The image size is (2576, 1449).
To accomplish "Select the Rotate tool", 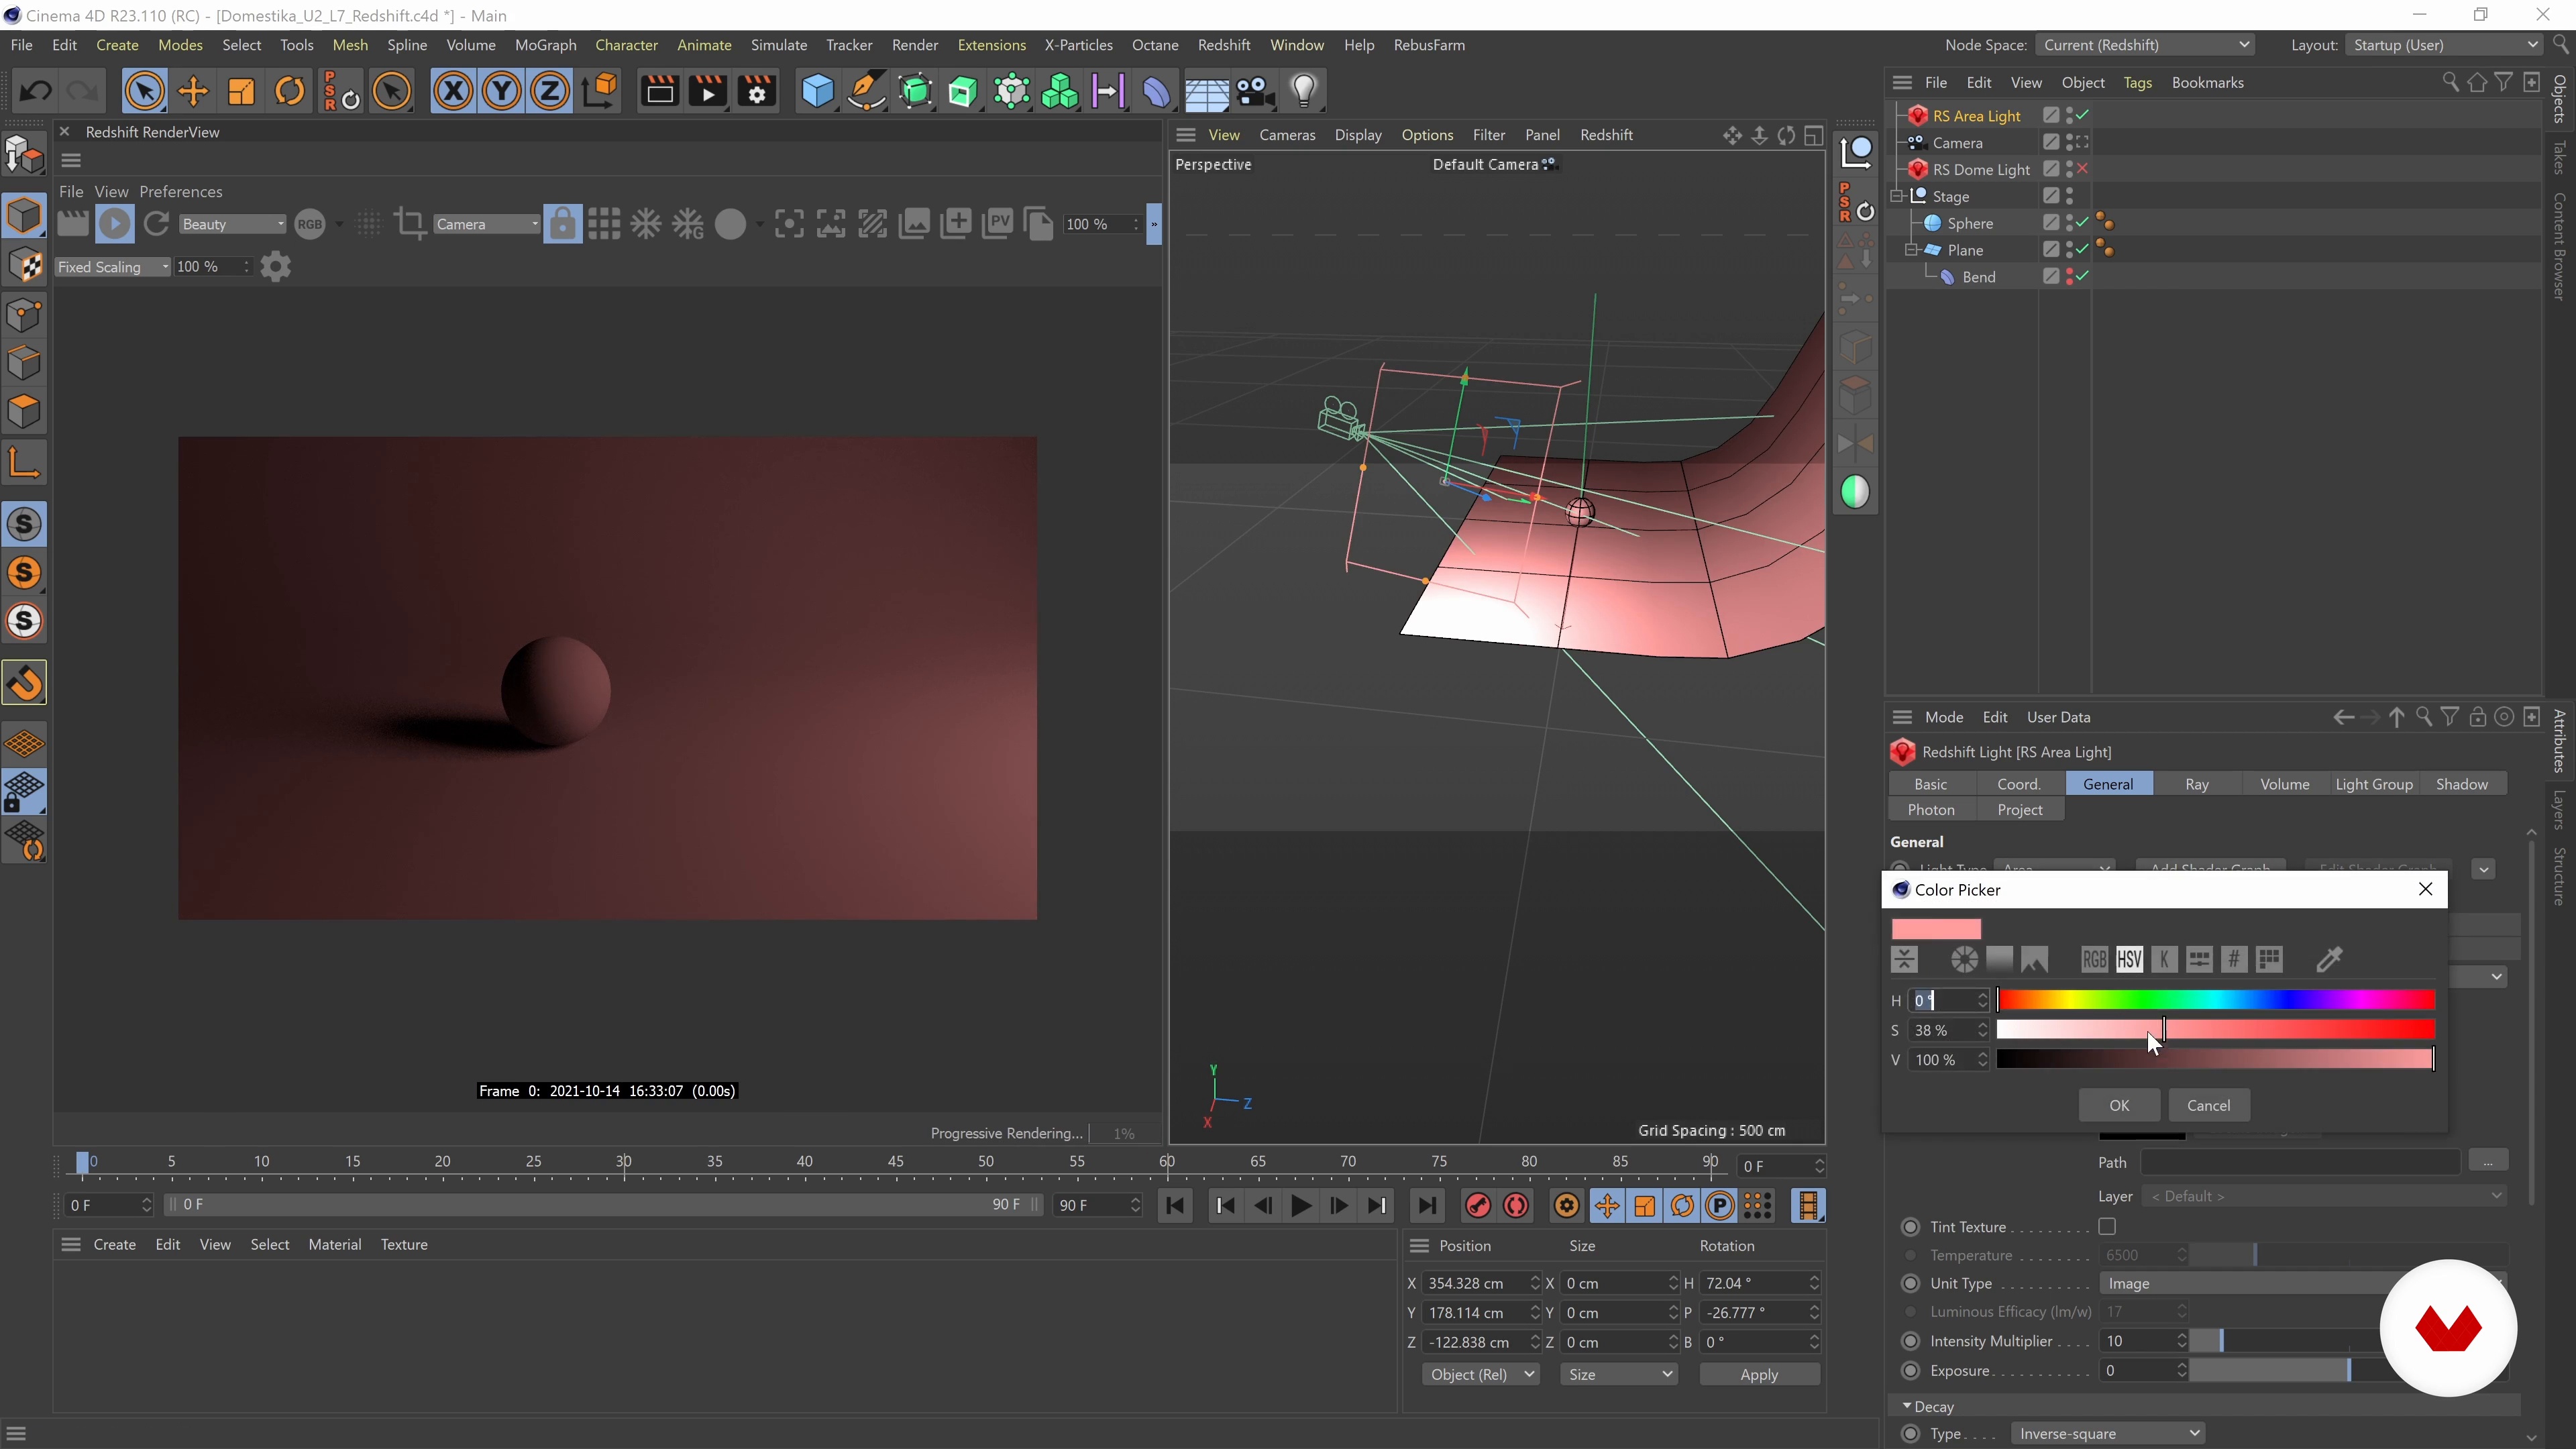I will [290, 92].
